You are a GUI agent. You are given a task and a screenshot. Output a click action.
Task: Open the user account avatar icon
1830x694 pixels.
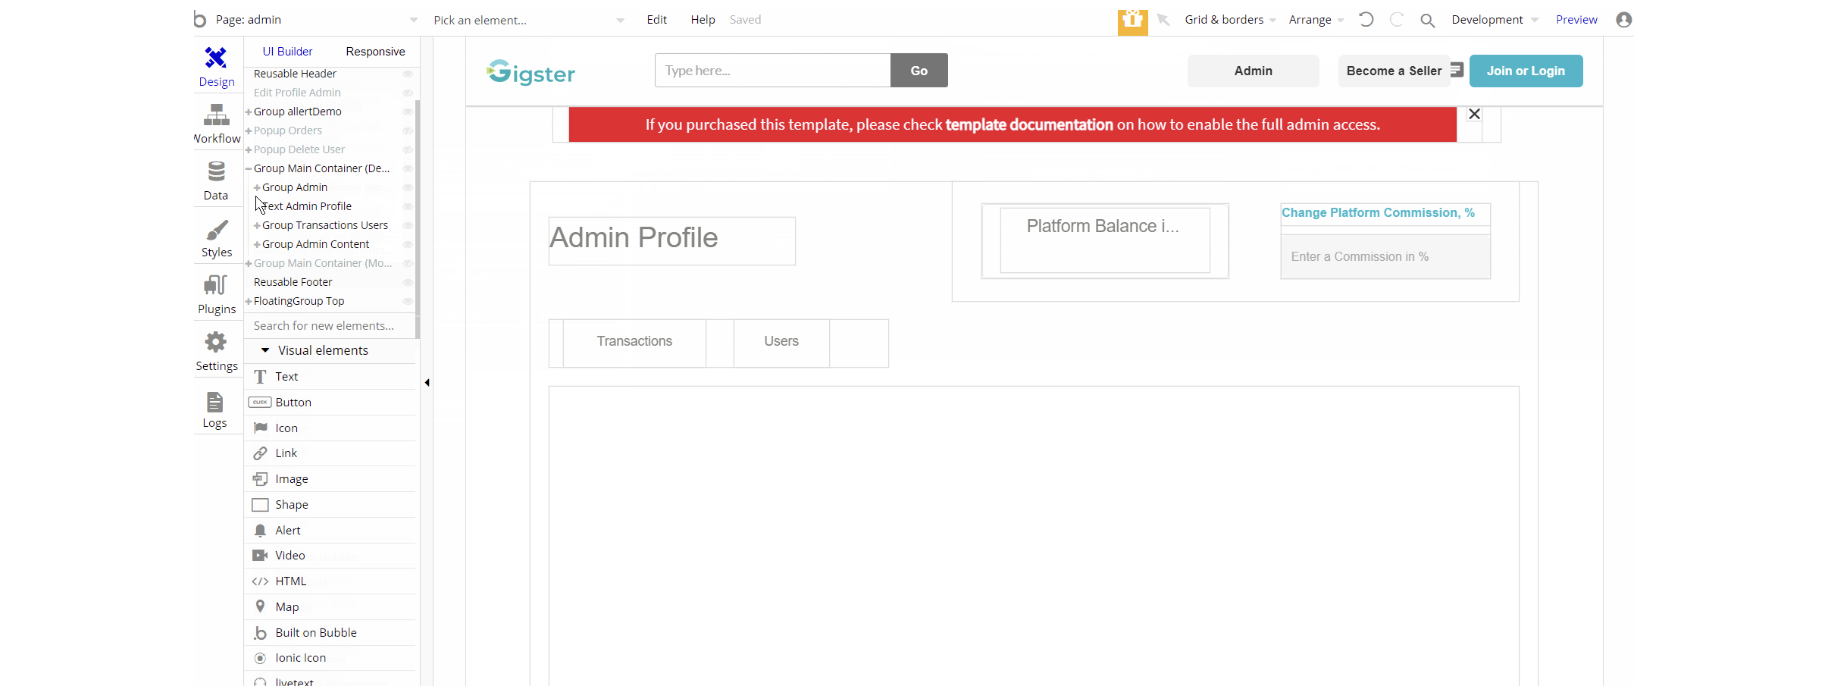click(1624, 19)
